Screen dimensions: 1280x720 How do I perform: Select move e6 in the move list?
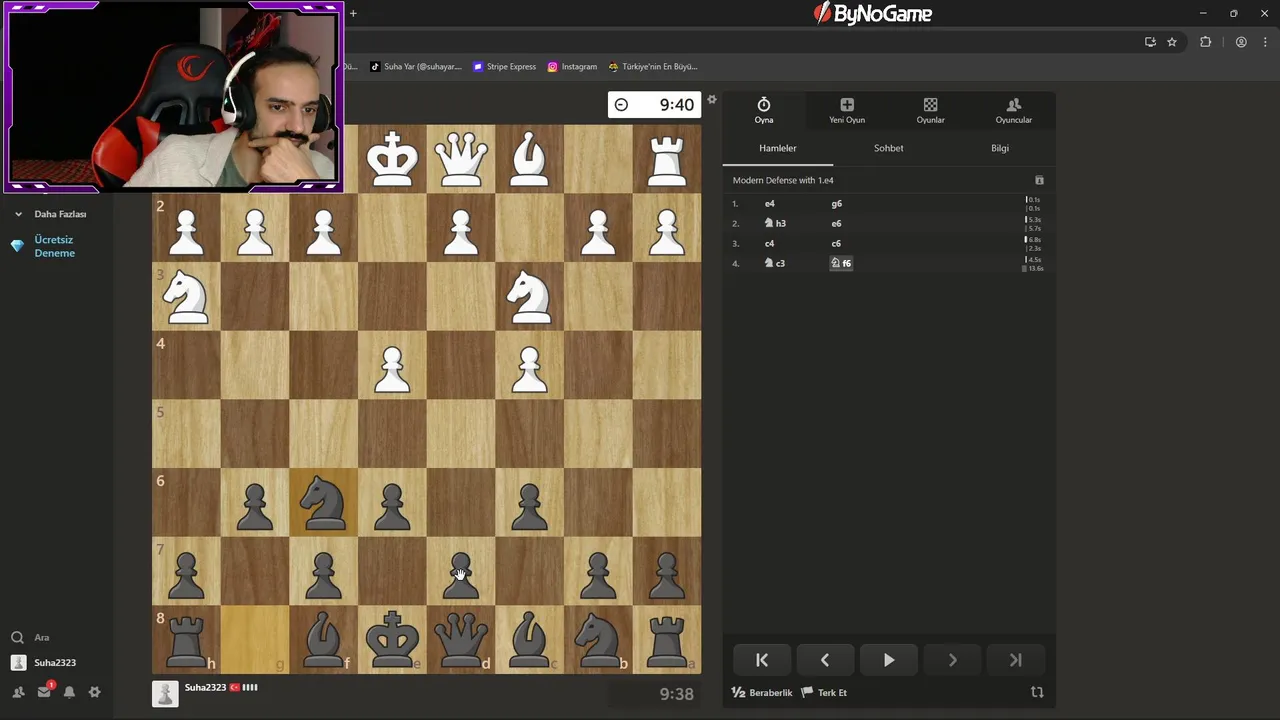click(837, 223)
